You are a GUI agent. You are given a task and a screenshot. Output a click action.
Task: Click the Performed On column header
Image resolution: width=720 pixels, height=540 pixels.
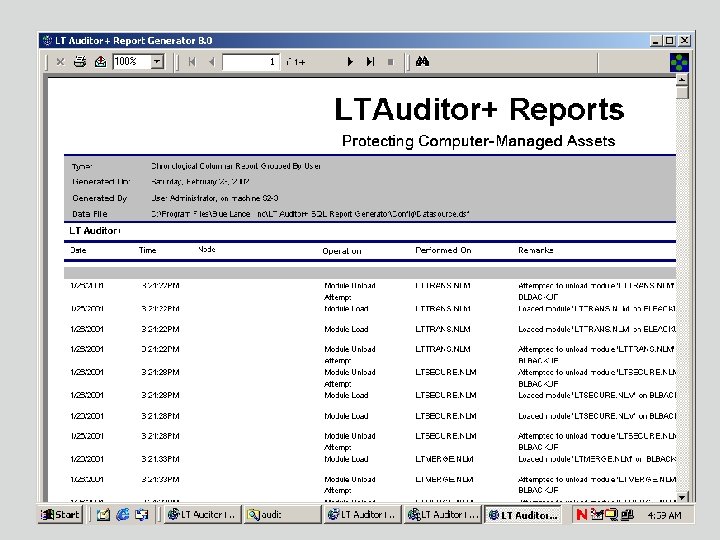click(x=443, y=250)
